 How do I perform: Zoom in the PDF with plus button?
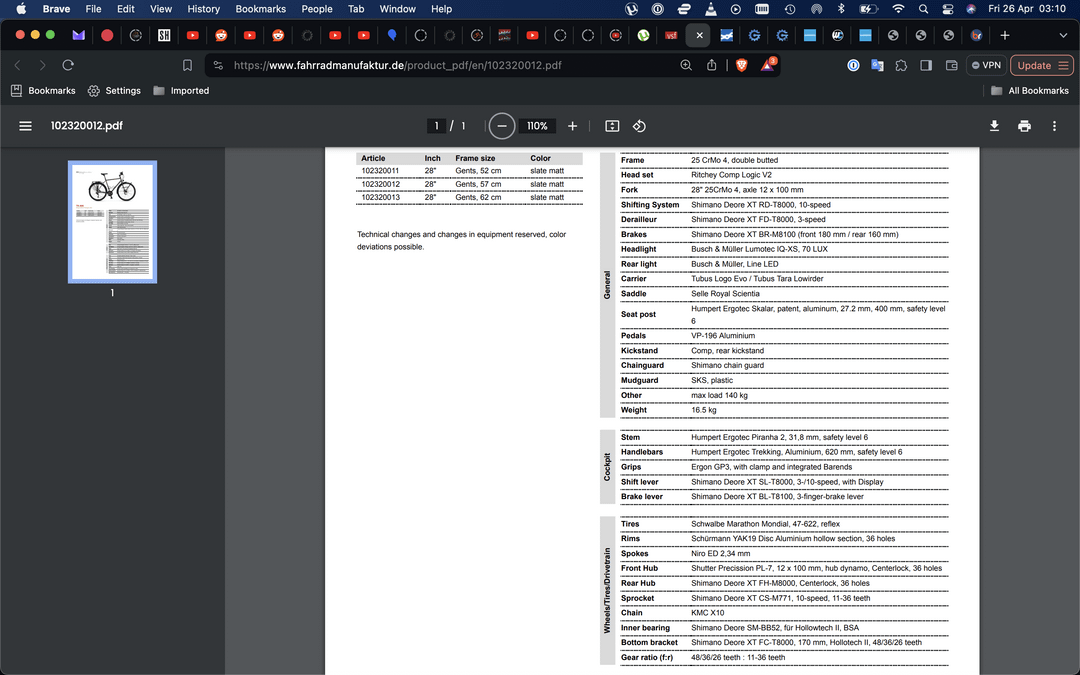[572, 126]
